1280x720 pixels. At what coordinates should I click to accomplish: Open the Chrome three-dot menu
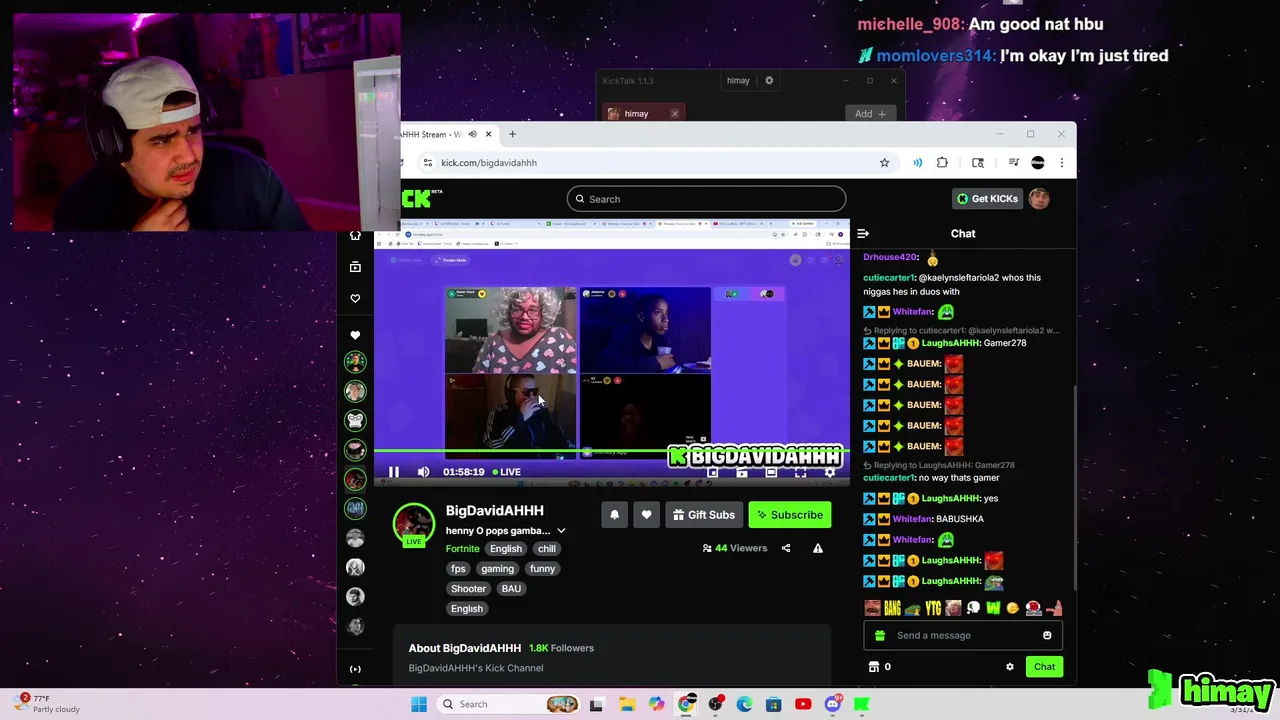tap(1062, 163)
